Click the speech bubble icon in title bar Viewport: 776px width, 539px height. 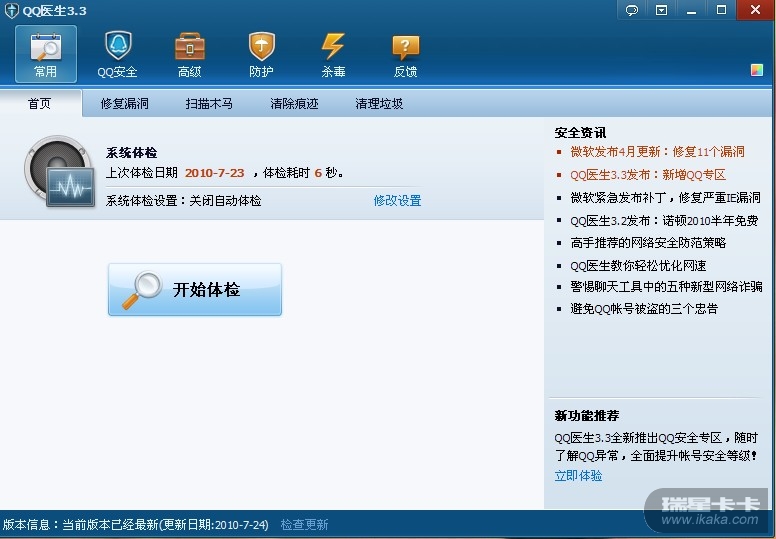coord(632,10)
